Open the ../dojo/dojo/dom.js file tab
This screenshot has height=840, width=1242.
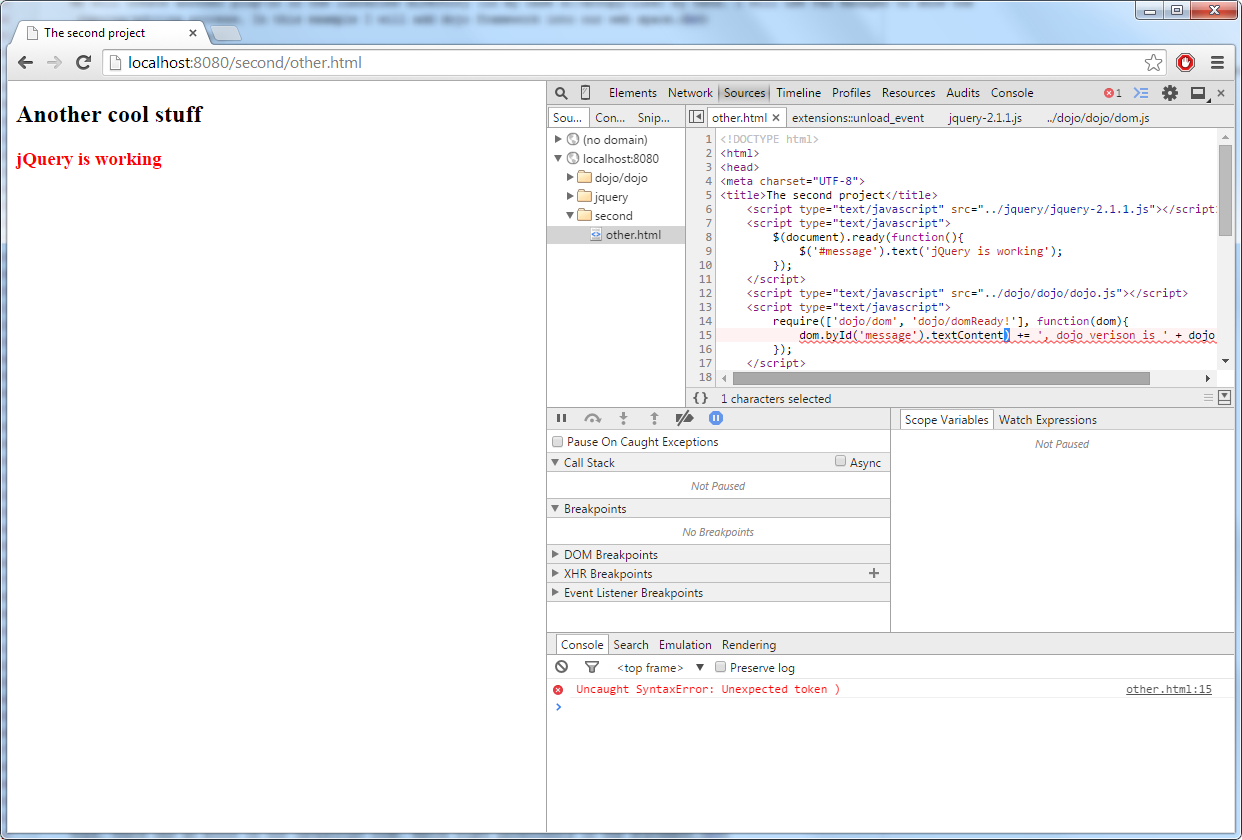point(1098,118)
